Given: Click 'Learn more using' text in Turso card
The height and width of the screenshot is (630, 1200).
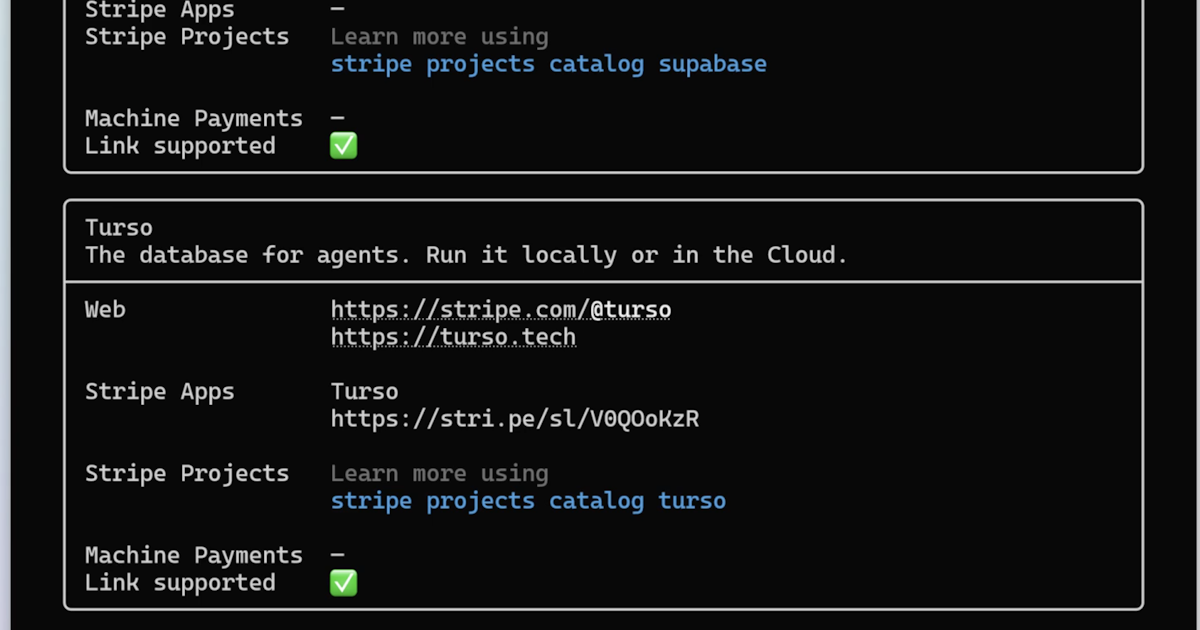Looking at the screenshot, I should (x=440, y=474).
